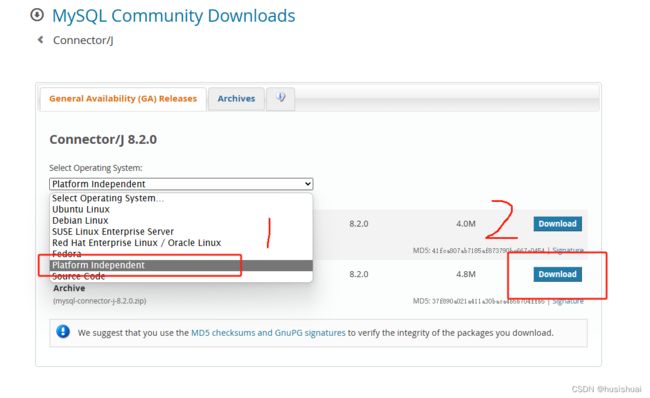Click the 4.0M file size value
650x398 pixels.
tap(466, 224)
